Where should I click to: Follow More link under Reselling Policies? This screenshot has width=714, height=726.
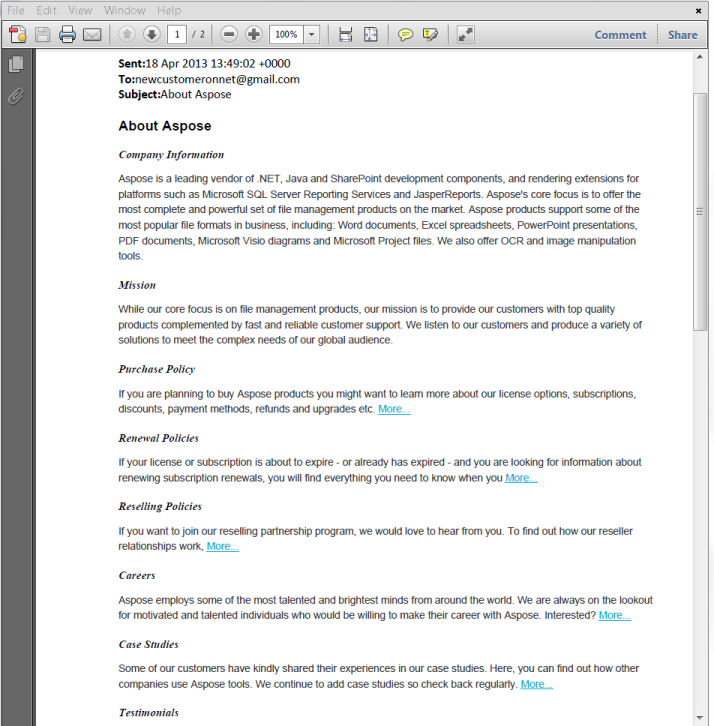(x=223, y=546)
